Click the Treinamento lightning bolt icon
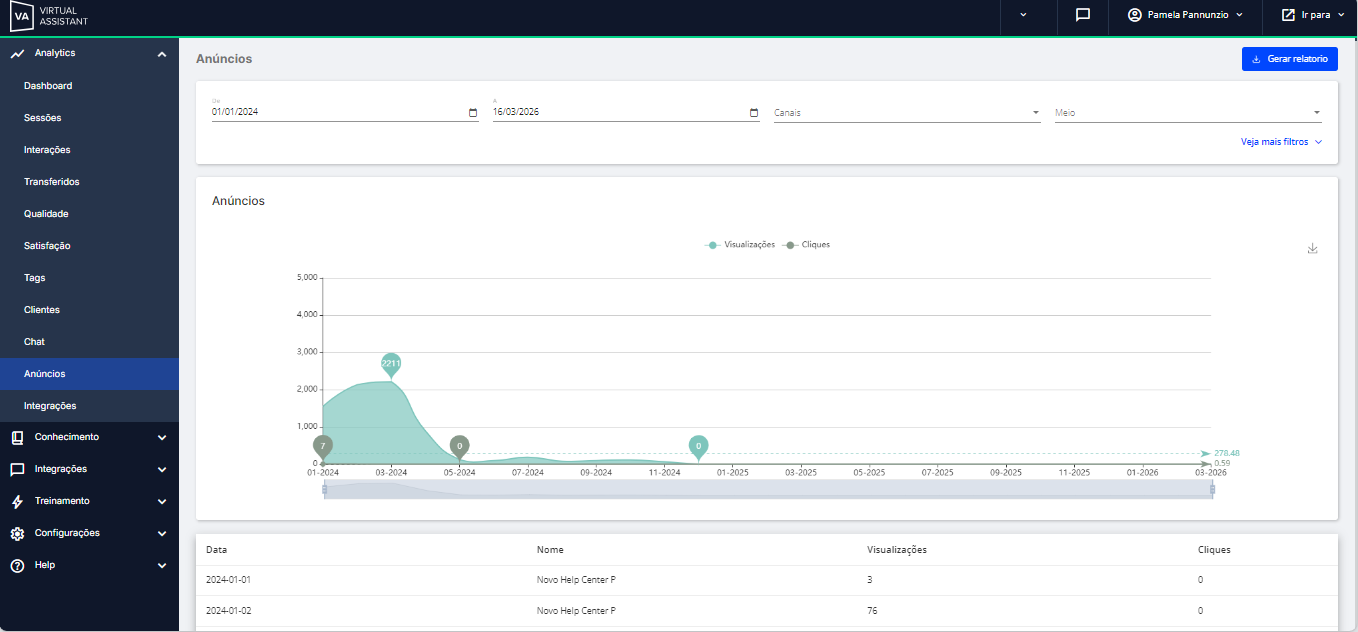 point(17,501)
